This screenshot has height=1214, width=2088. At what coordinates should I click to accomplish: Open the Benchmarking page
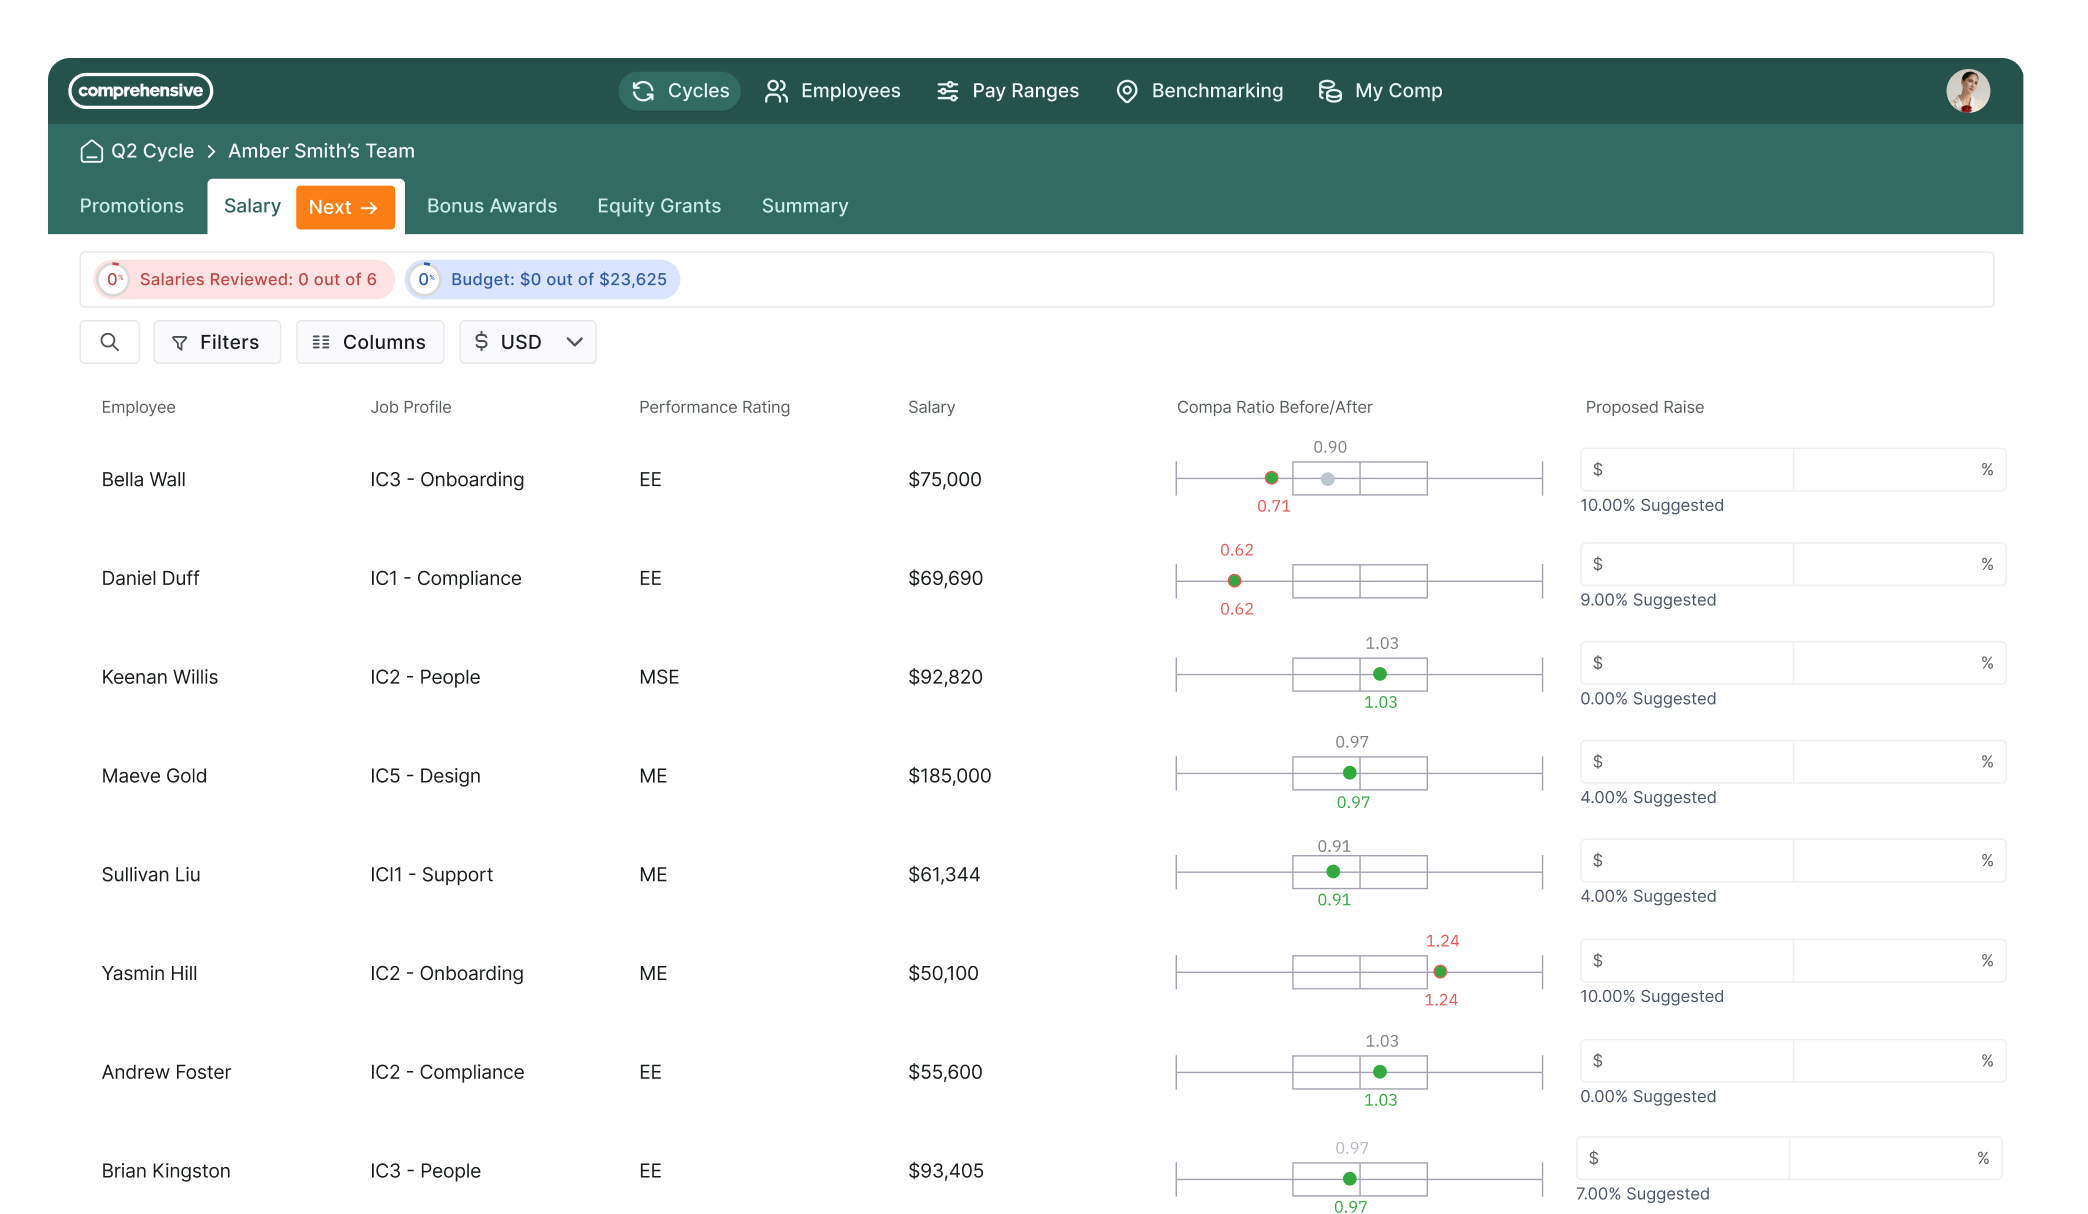click(1199, 91)
